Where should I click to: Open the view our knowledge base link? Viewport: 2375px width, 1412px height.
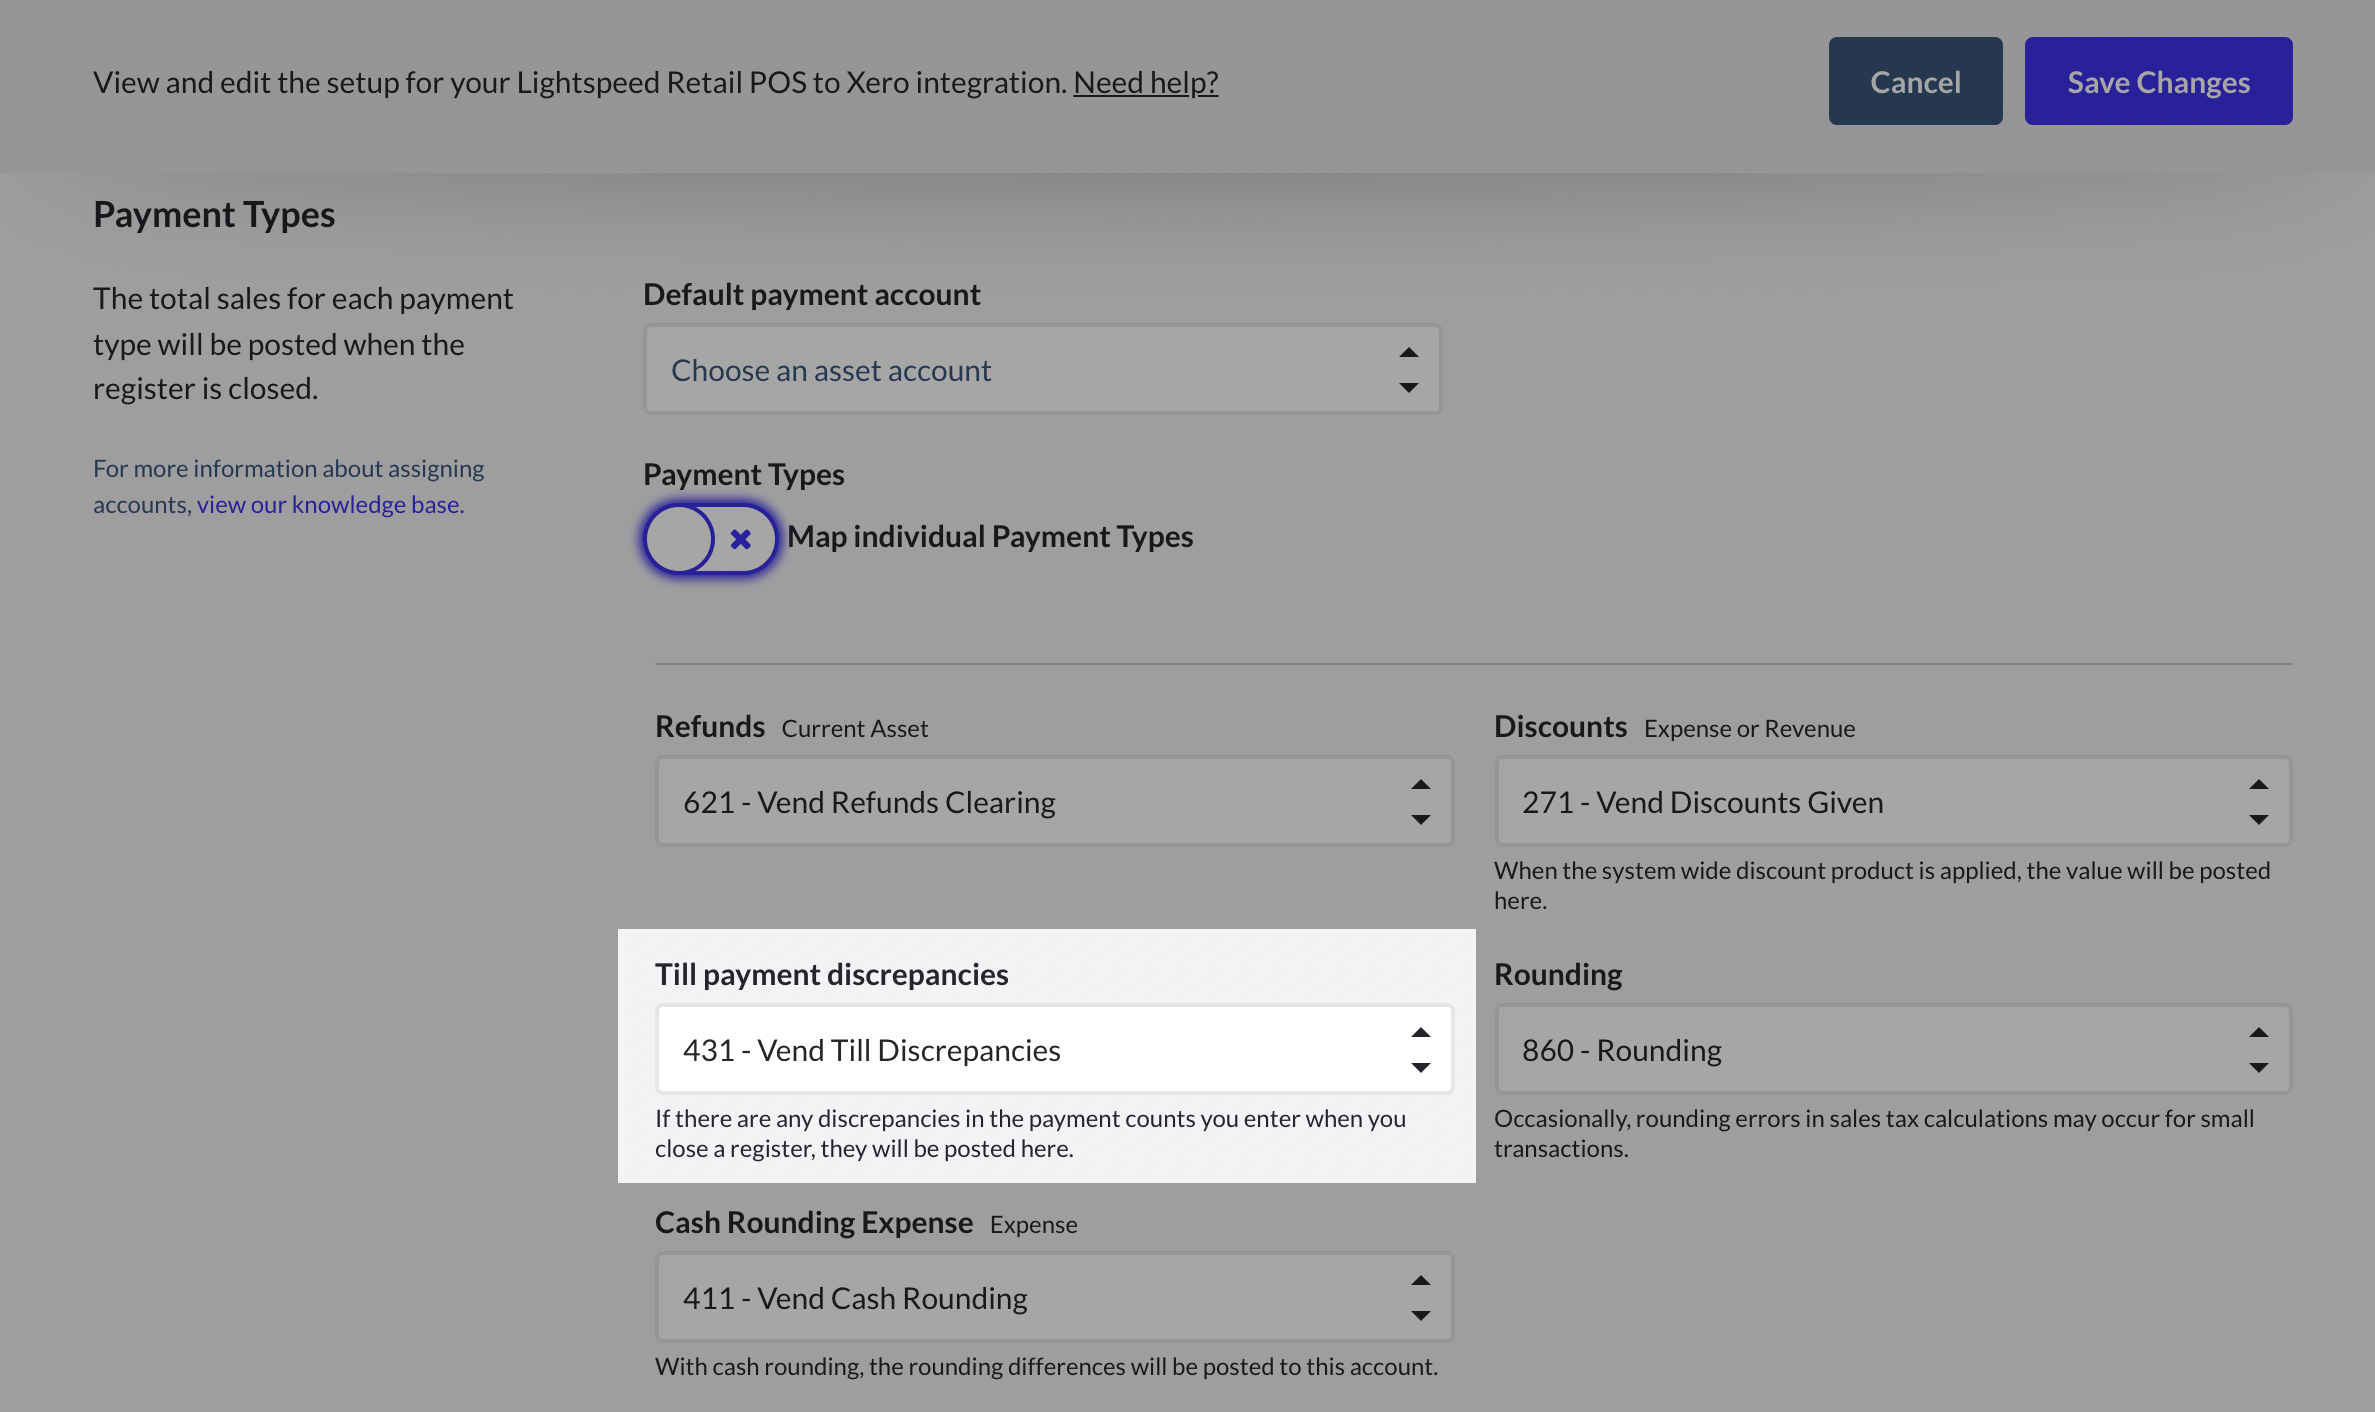[330, 504]
